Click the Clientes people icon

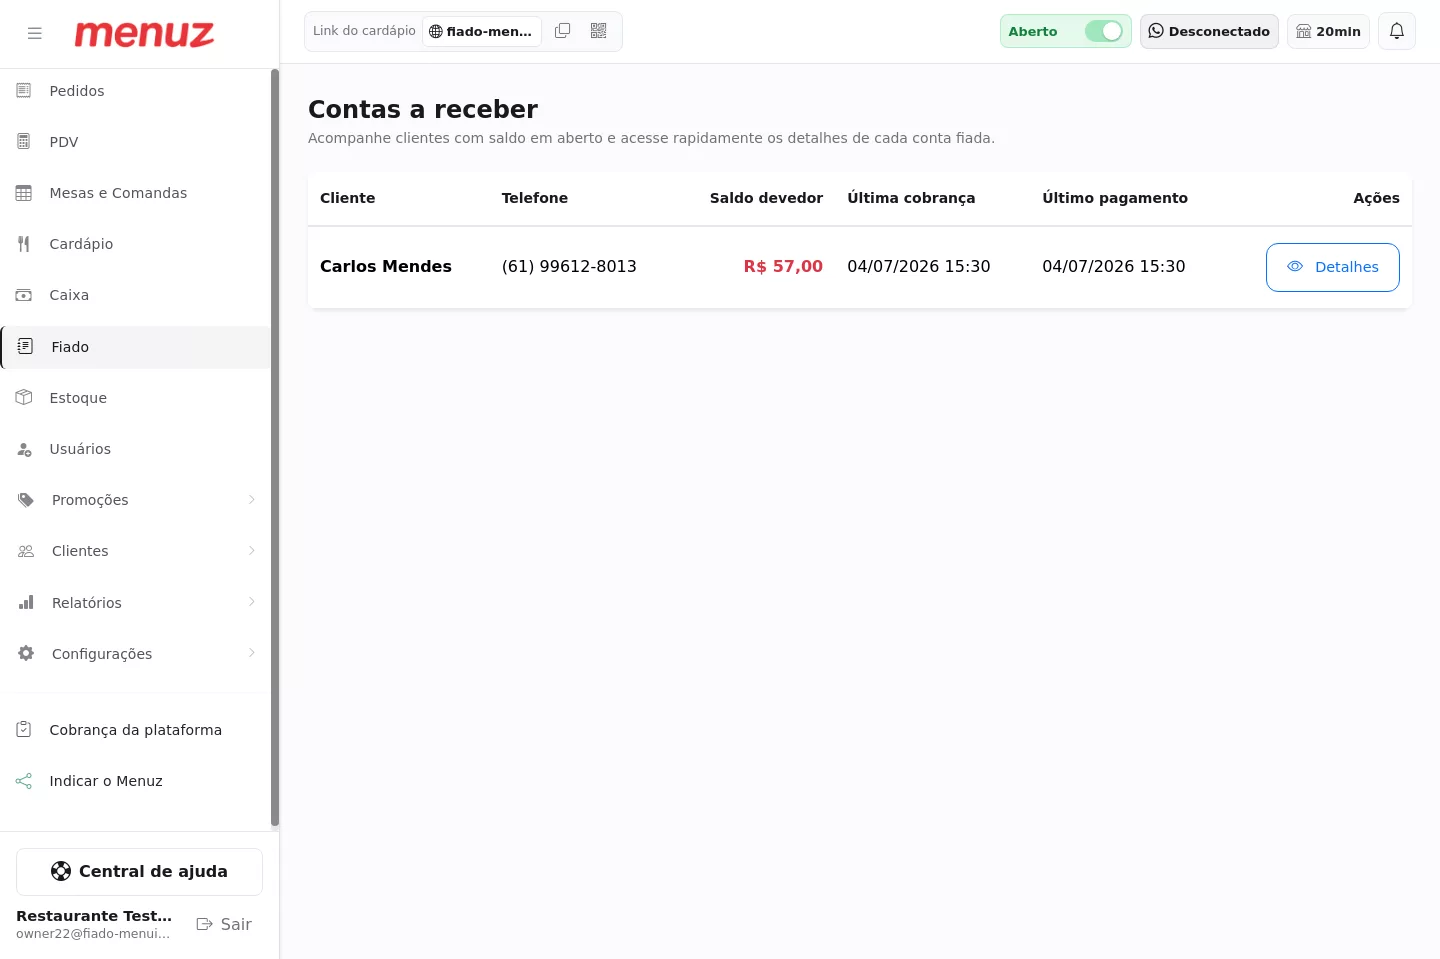[26, 551]
